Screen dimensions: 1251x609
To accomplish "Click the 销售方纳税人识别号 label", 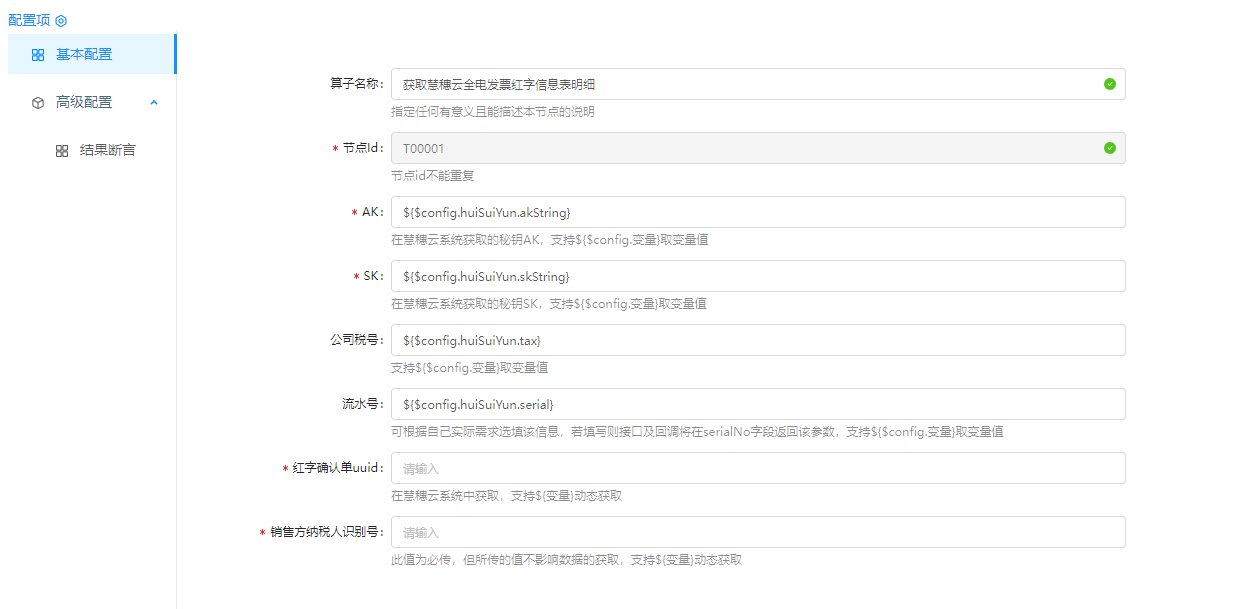I will [x=327, y=532].
